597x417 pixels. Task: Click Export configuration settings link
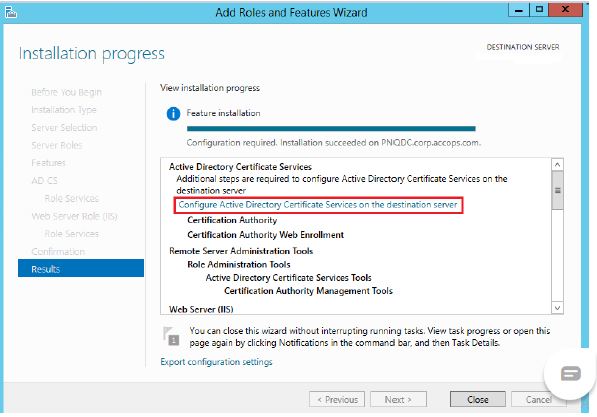coord(216,362)
